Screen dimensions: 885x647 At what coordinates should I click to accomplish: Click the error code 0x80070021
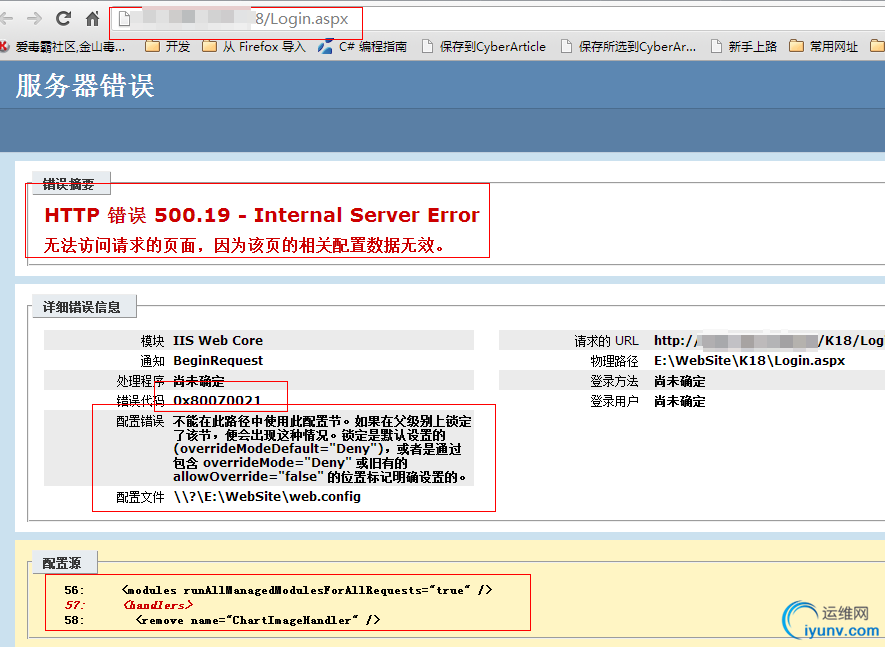(217, 400)
